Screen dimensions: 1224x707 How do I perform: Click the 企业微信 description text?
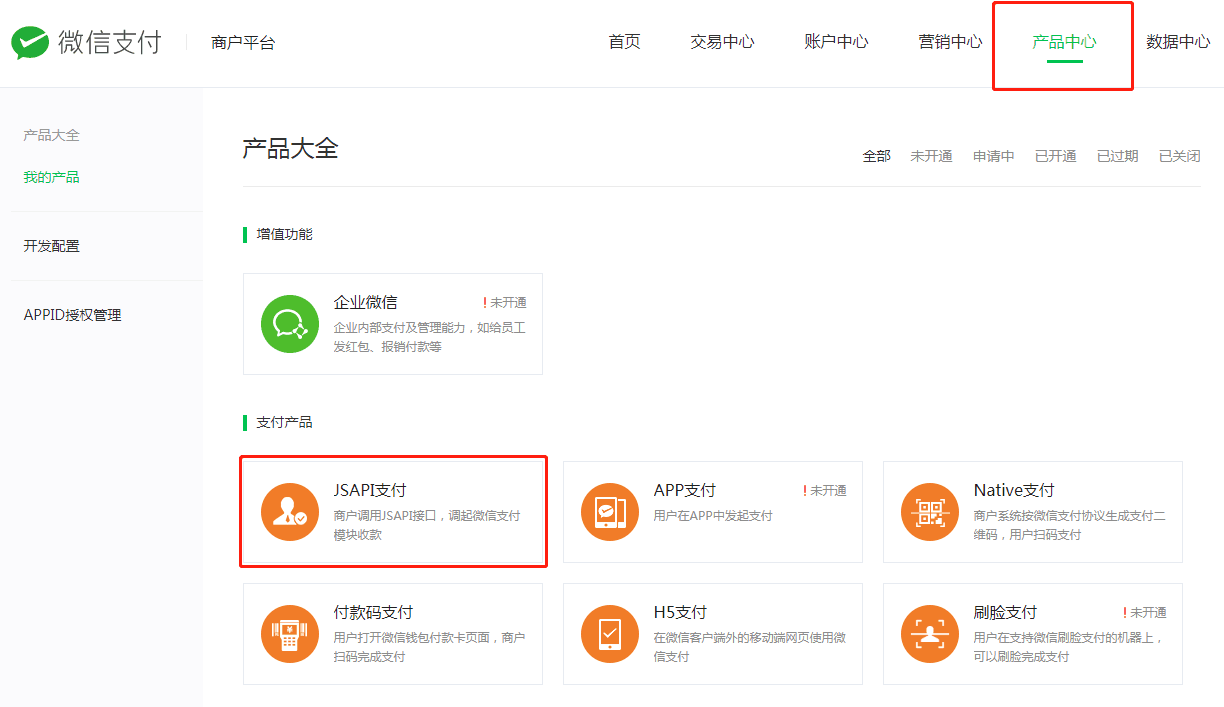click(x=429, y=337)
